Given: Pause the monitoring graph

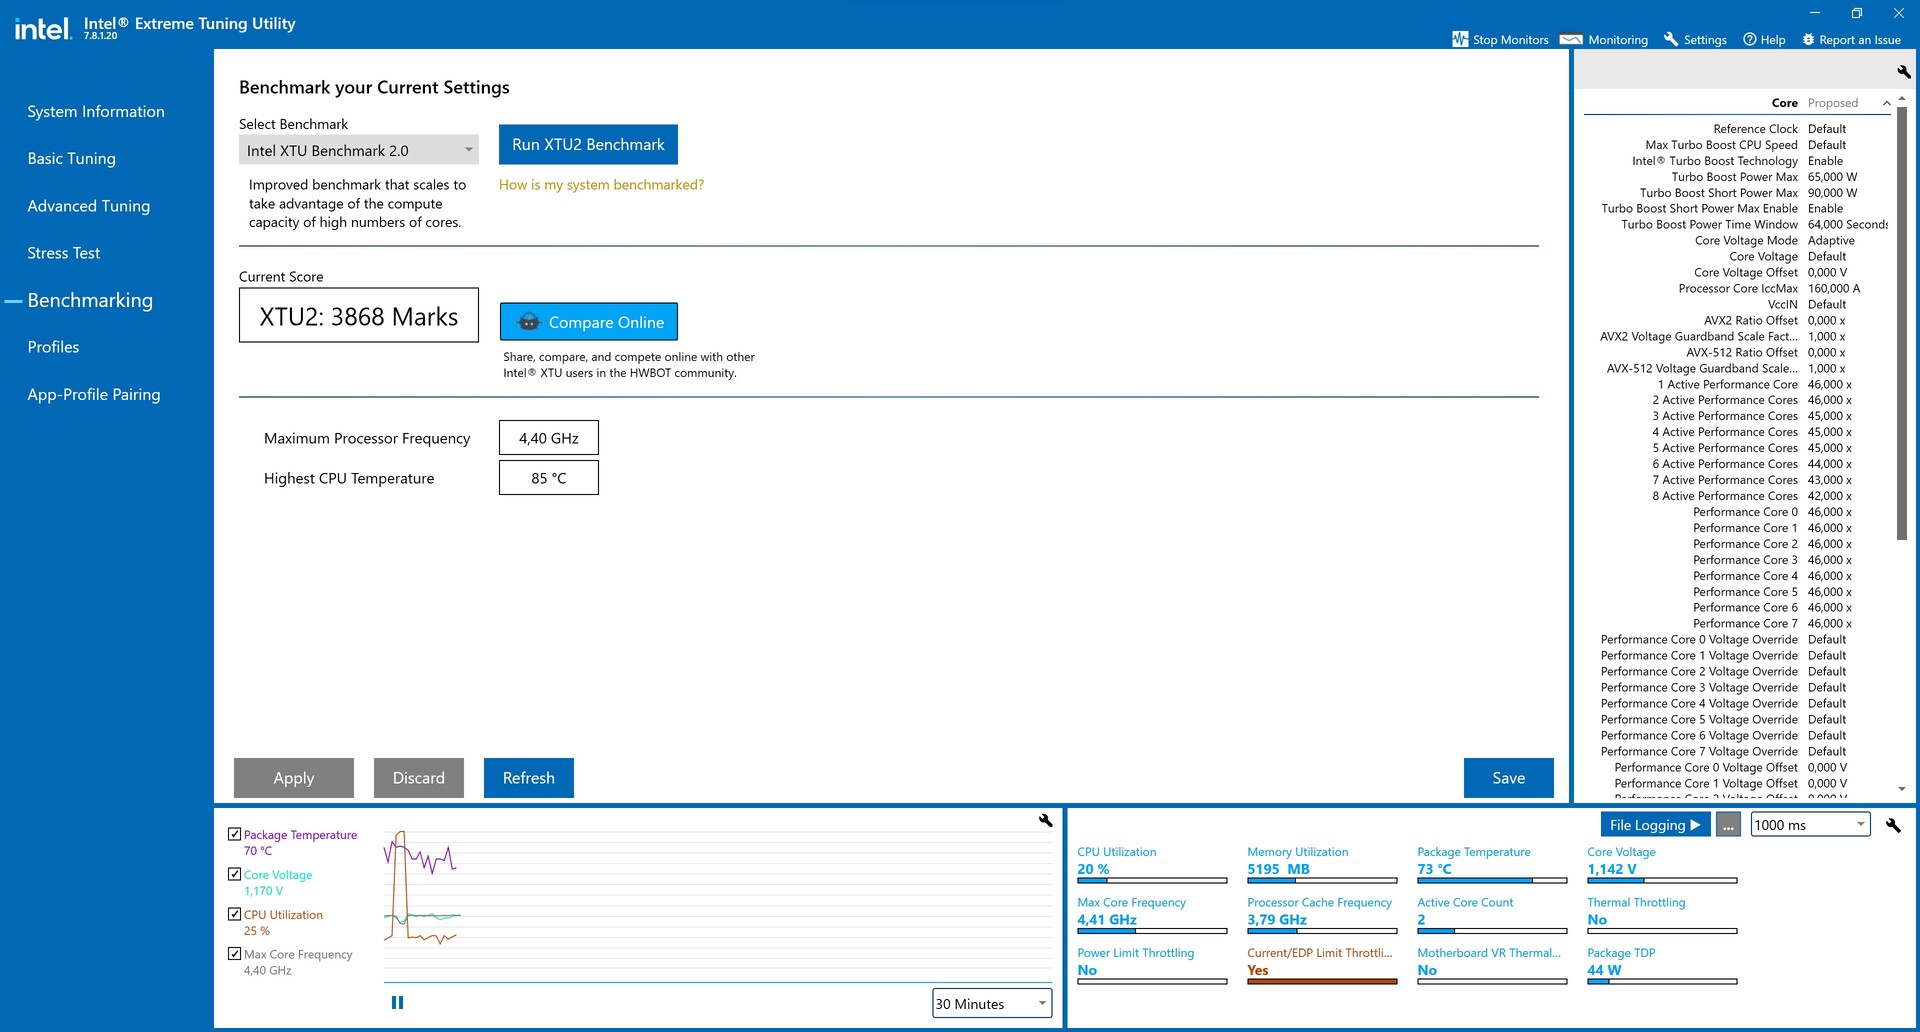Looking at the screenshot, I should click(397, 1002).
